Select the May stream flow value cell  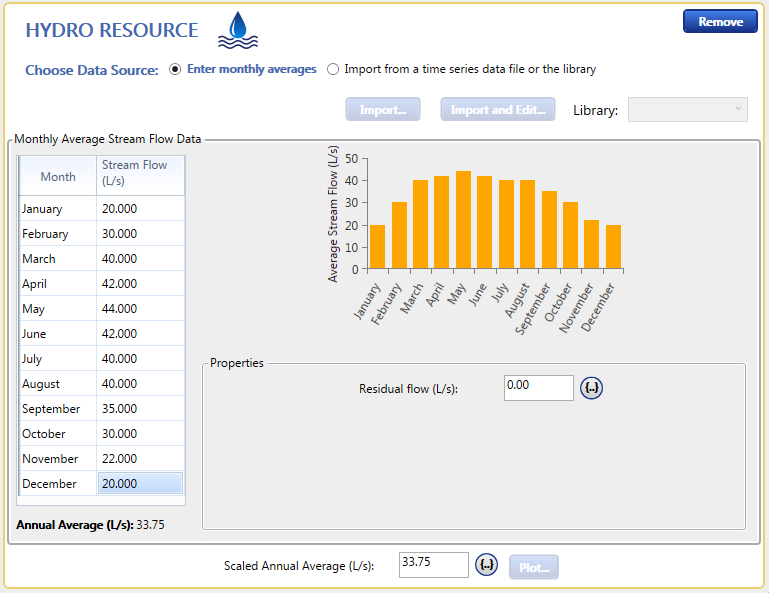[x=140, y=309]
